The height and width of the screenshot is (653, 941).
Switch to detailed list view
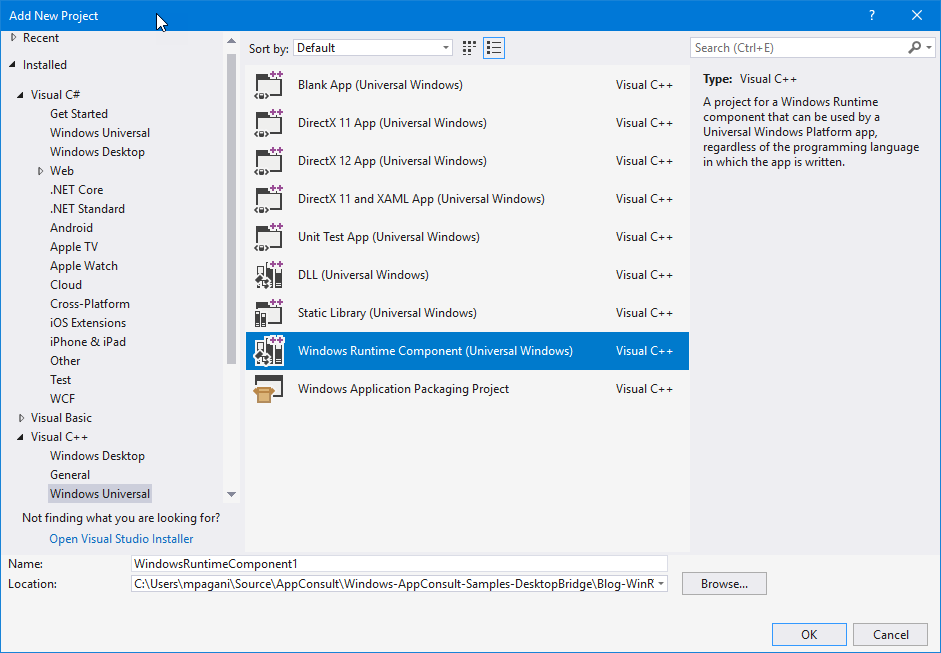492,47
